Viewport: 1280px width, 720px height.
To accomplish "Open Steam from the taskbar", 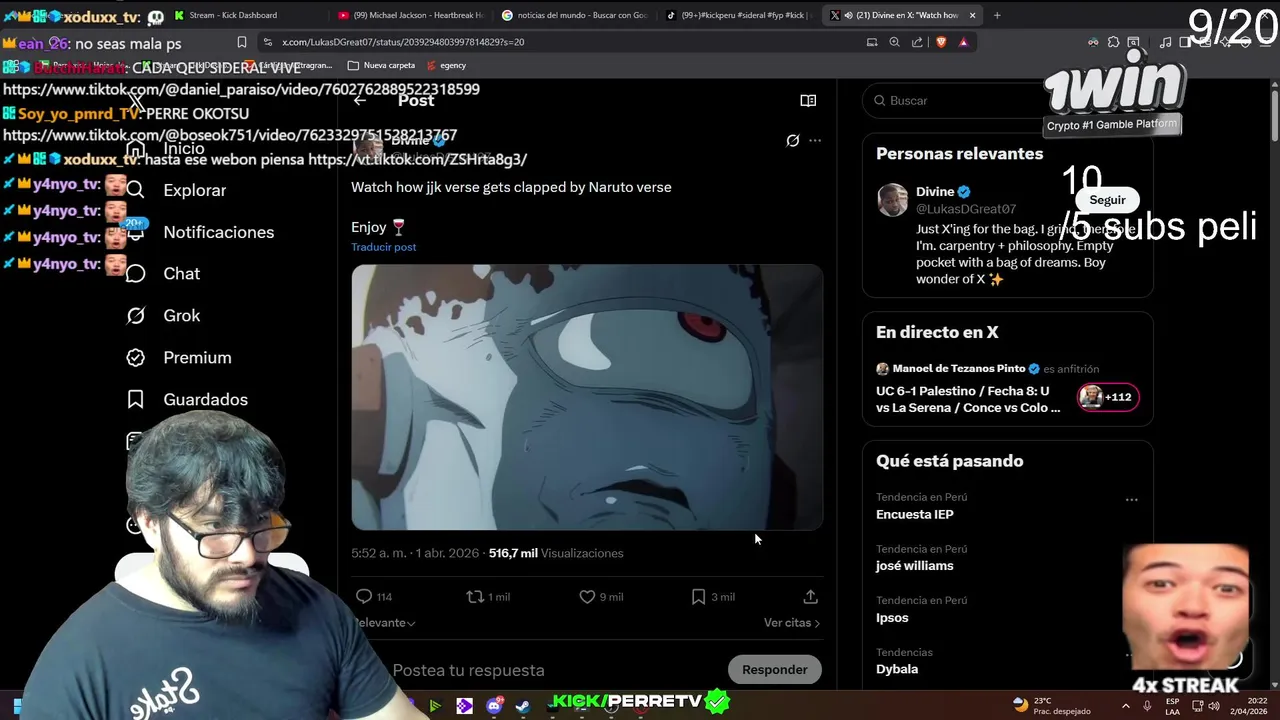I will coord(523,706).
